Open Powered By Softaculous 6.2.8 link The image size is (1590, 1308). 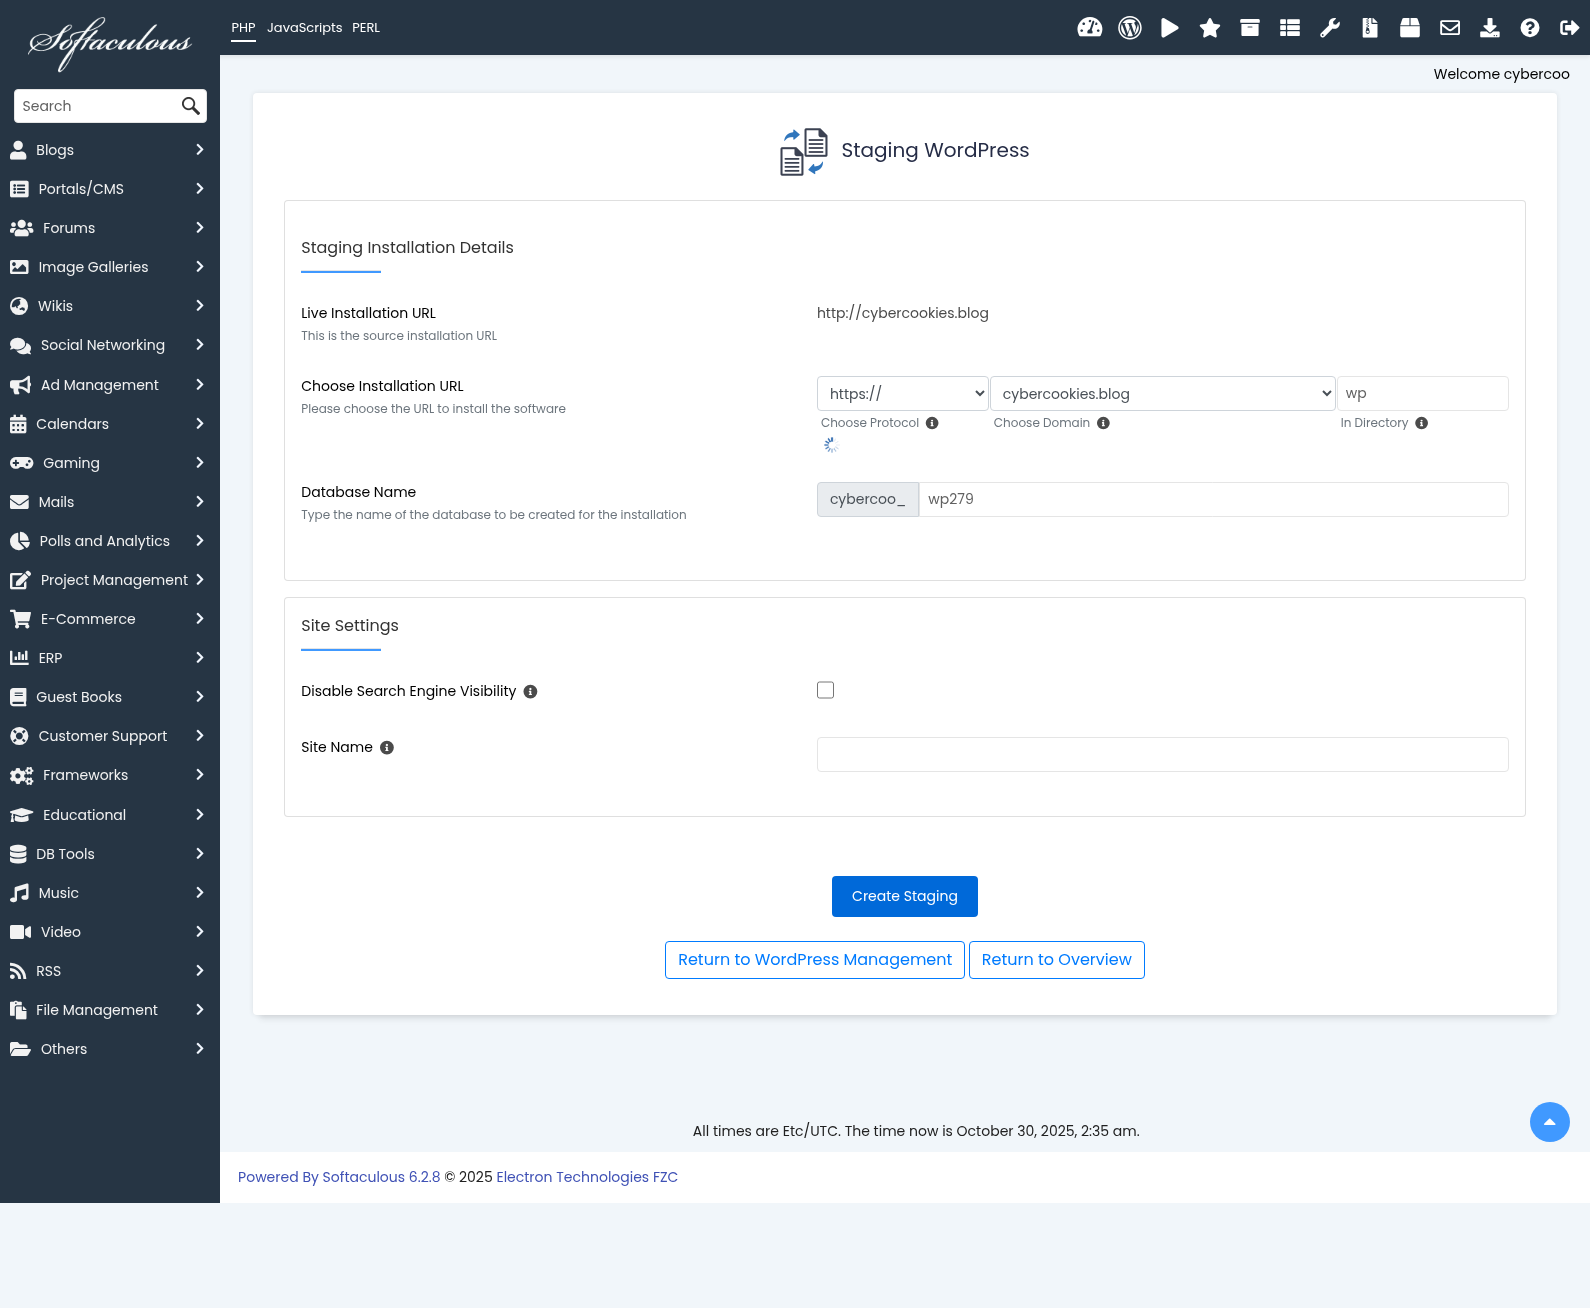point(339,1177)
